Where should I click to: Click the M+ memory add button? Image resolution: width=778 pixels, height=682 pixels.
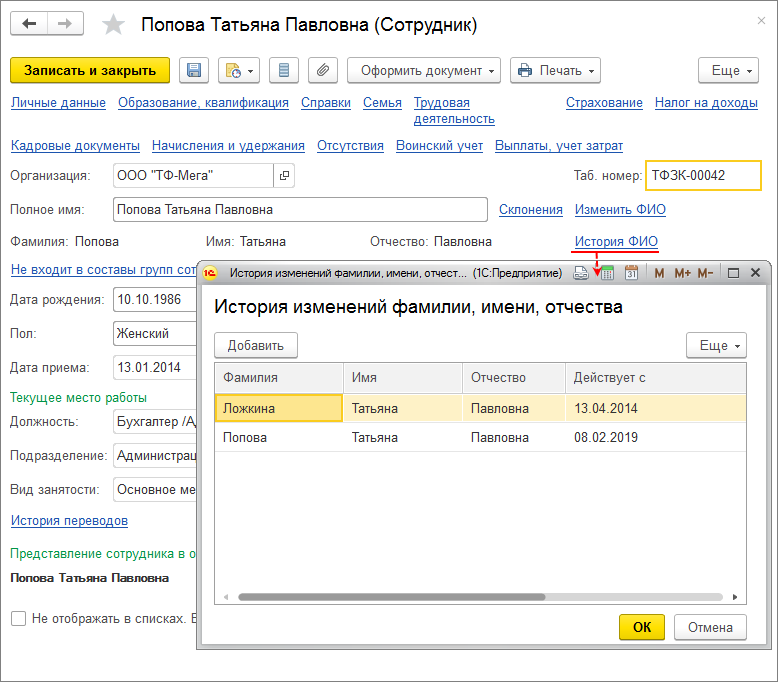point(683,272)
